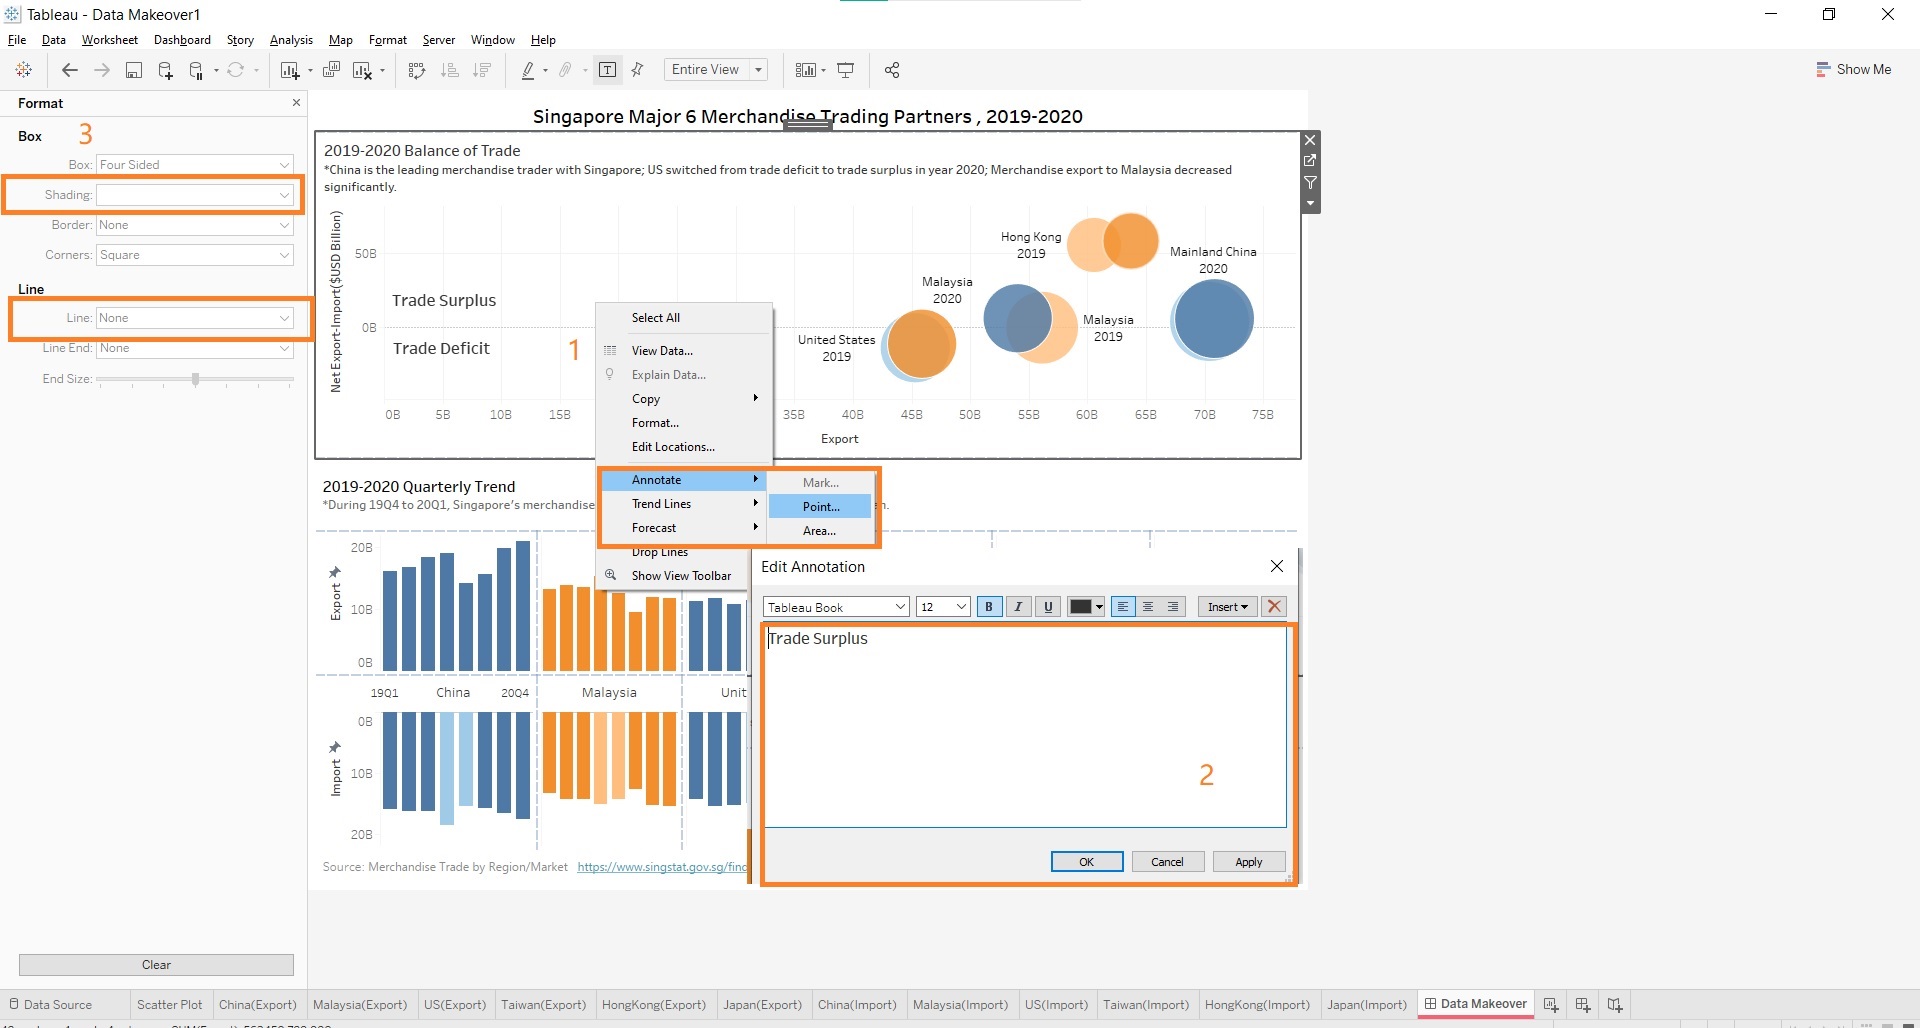Viewport: 1925px width, 1028px height.
Task: Open the font size 12 dropdown
Action: [943, 607]
